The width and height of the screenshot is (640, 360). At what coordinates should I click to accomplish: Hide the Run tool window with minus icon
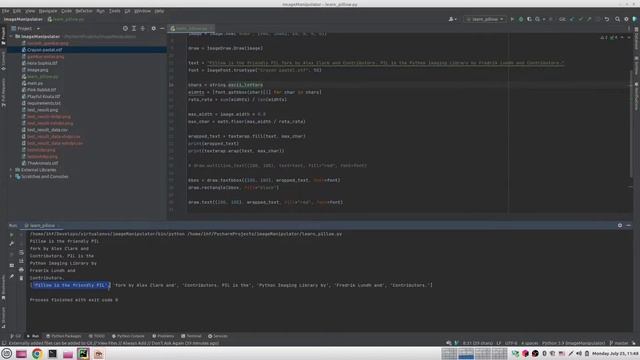(x=629, y=225)
